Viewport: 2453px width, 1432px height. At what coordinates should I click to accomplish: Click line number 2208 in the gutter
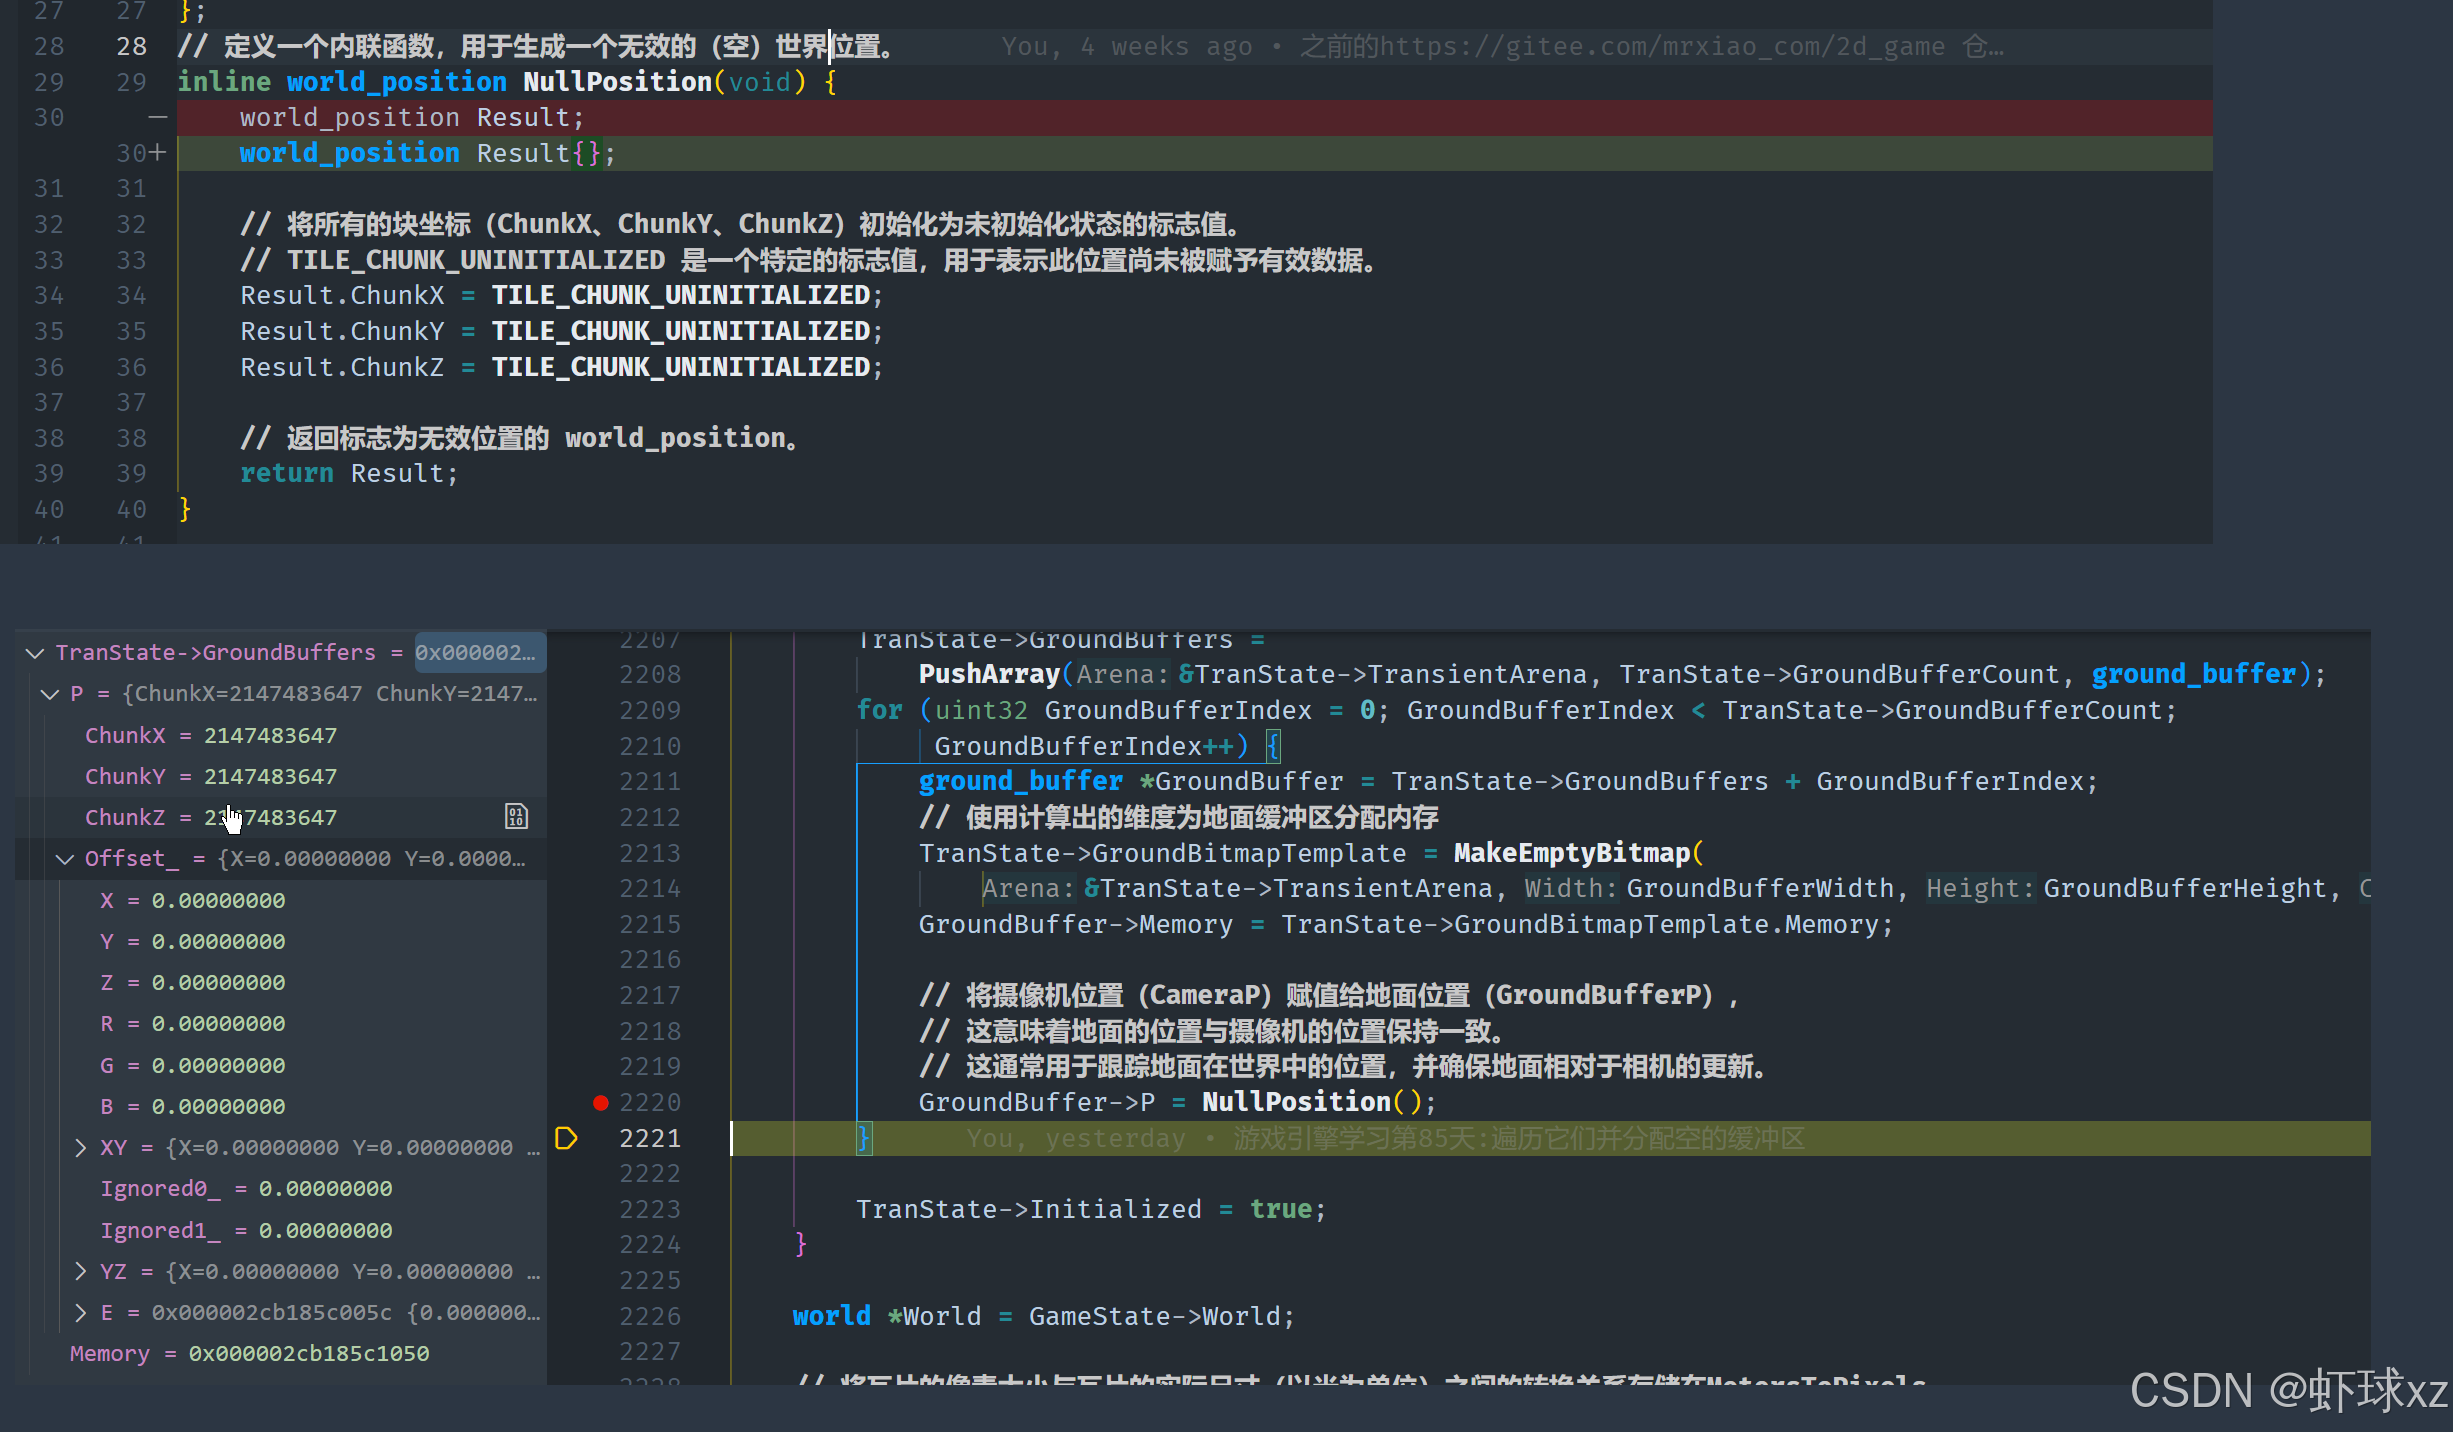[x=650, y=675]
